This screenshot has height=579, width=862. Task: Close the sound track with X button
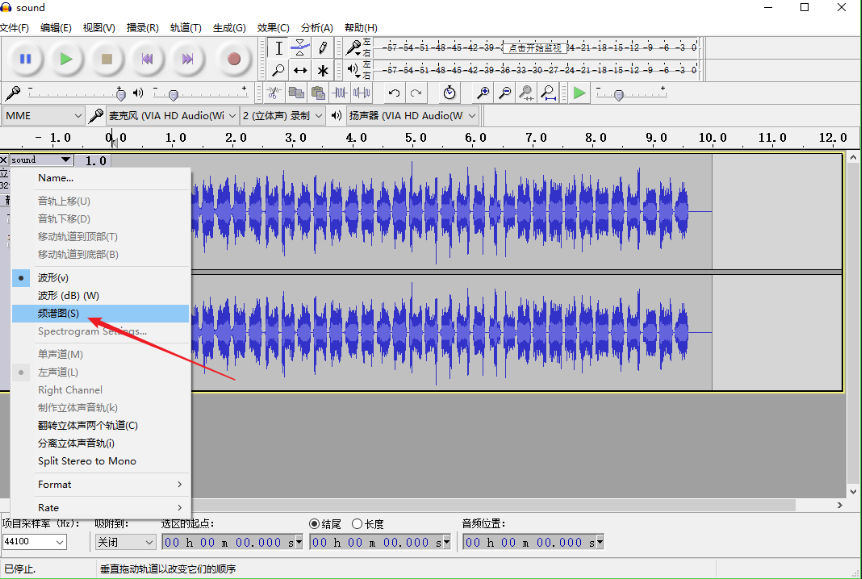[x=4, y=159]
